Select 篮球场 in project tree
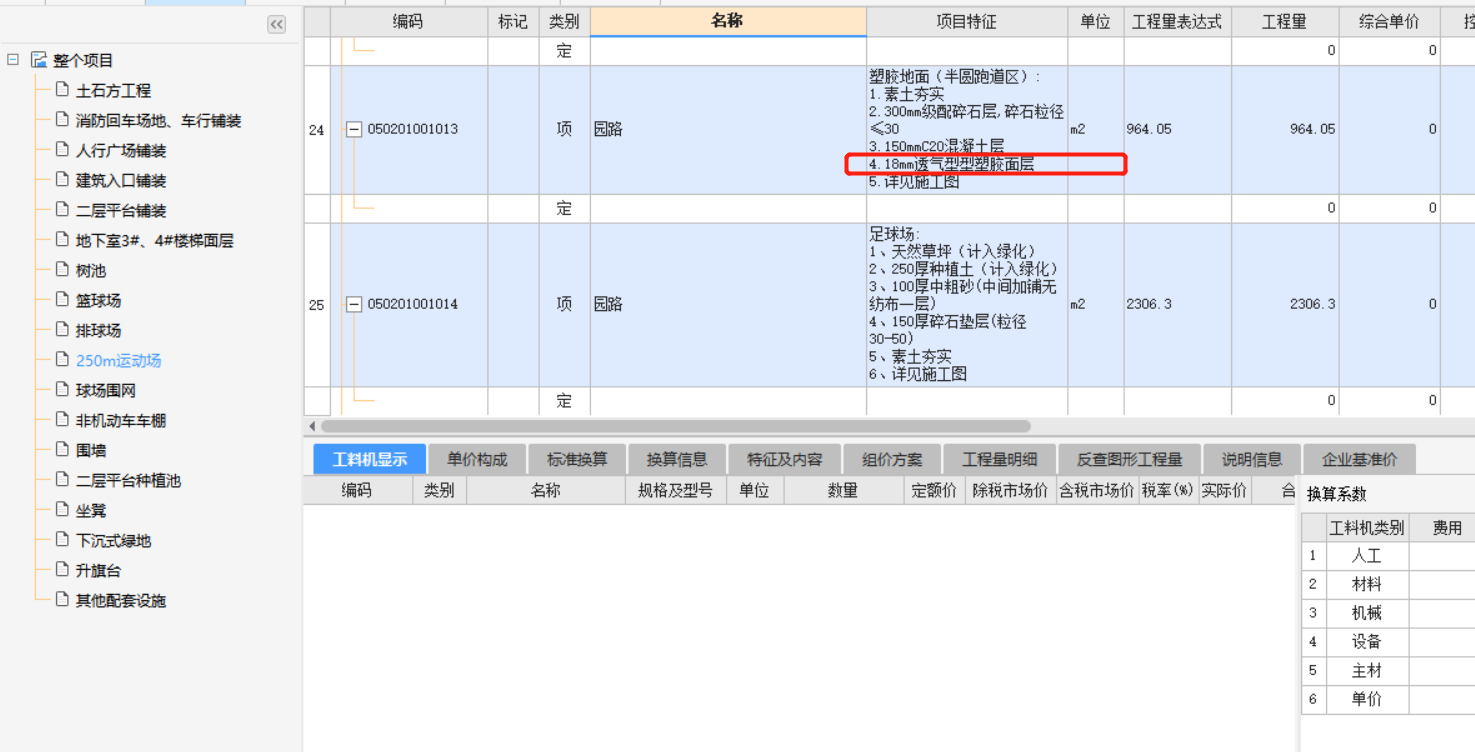This screenshot has height=752, width=1475. [x=98, y=300]
